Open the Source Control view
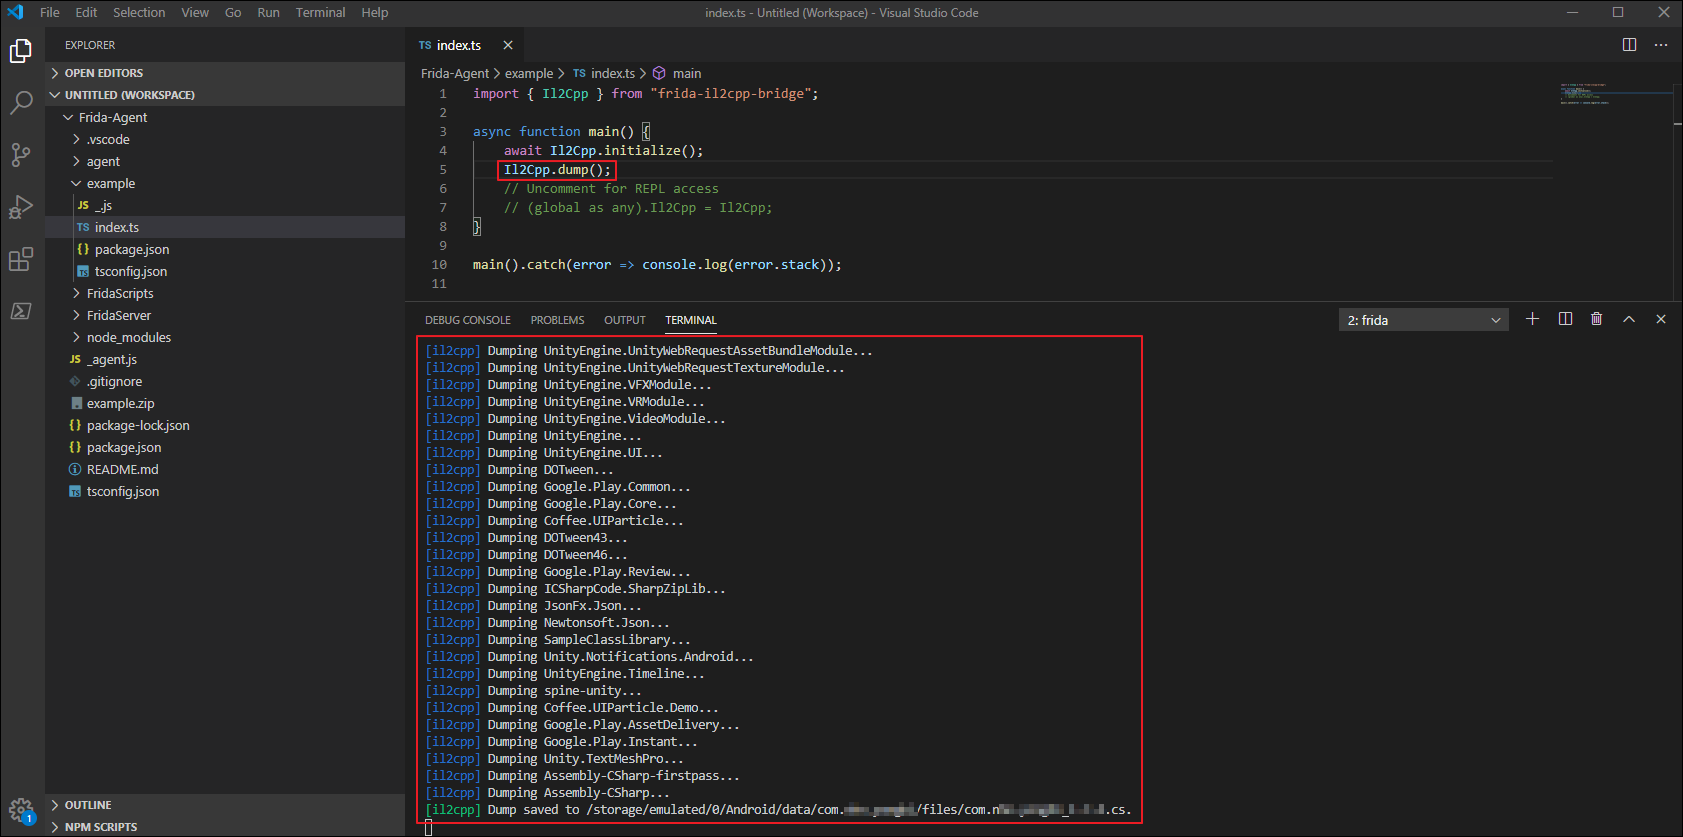 coord(21,154)
